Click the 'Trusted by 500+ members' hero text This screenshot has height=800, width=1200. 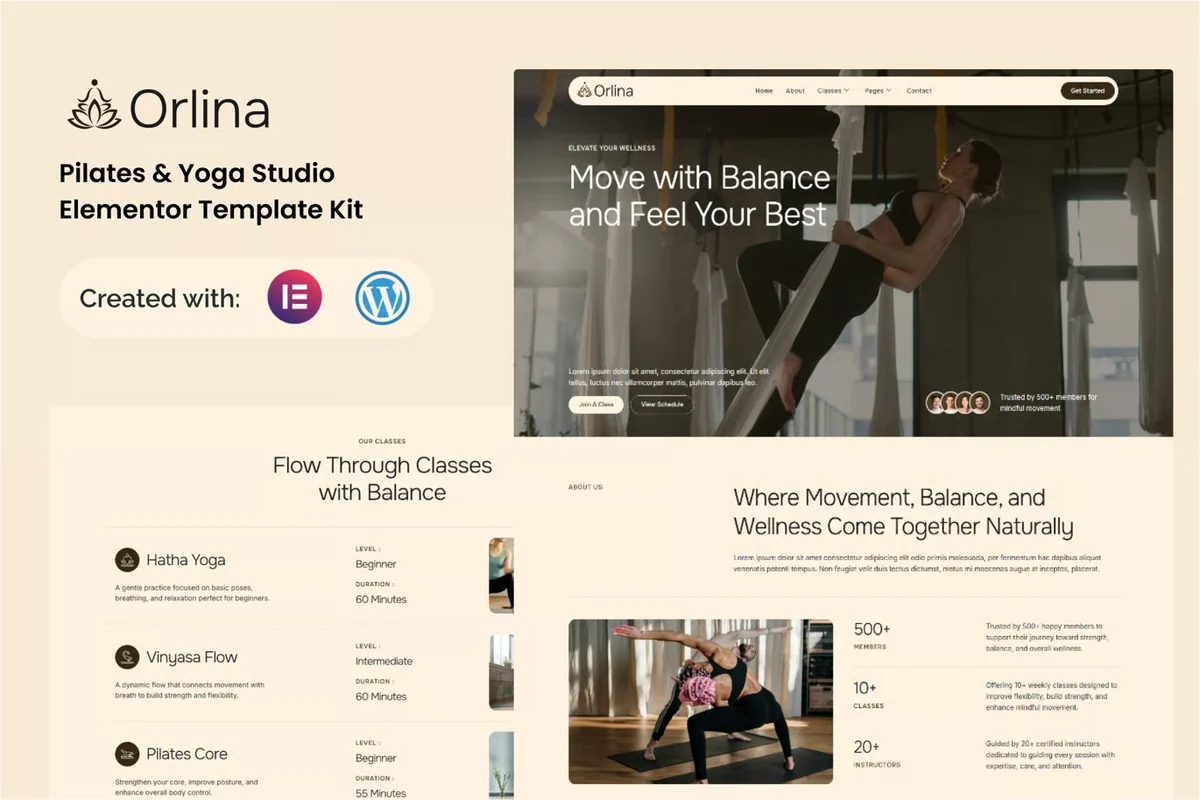[1049, 403]
